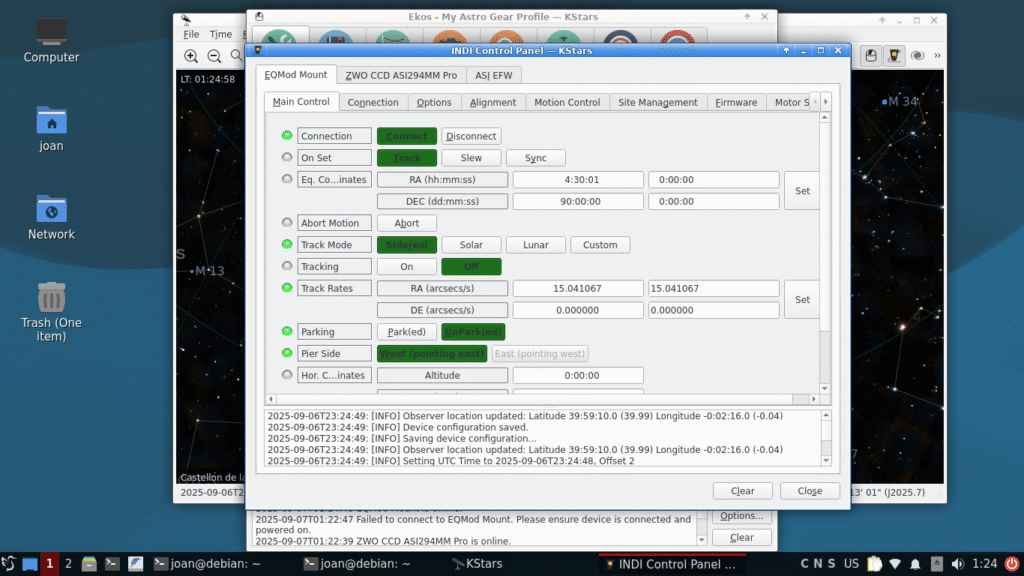Select Solar track mode

[471, 245]
